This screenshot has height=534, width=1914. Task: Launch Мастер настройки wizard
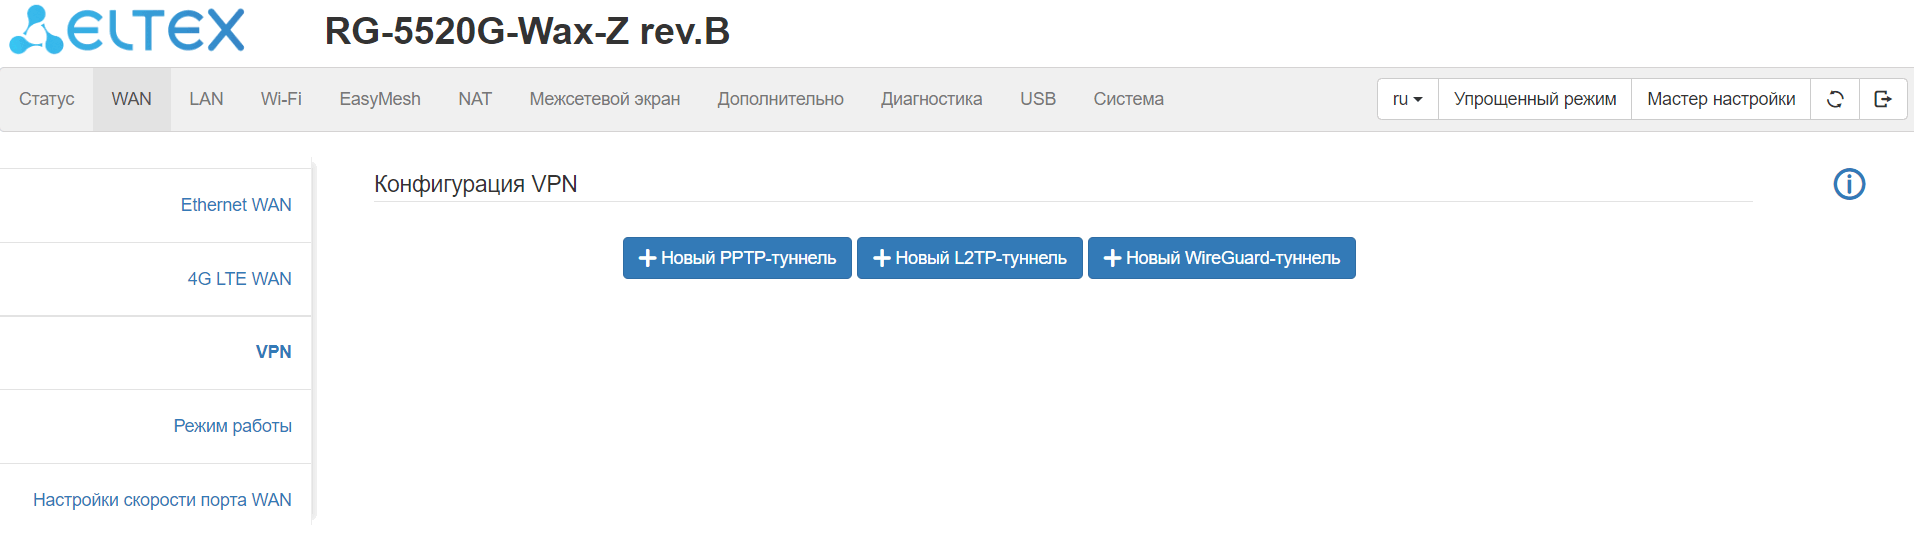click(1720, 99)
